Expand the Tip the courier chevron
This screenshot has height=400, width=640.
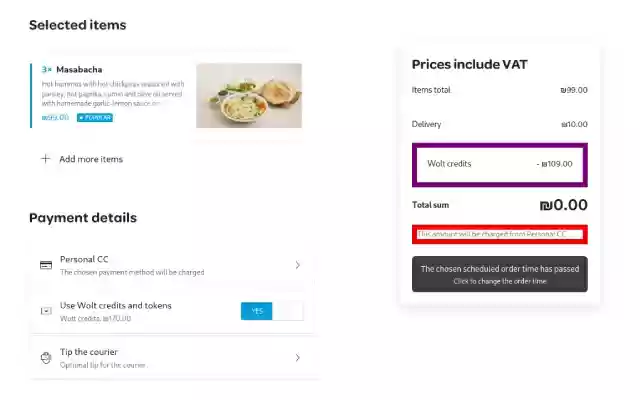297,357
